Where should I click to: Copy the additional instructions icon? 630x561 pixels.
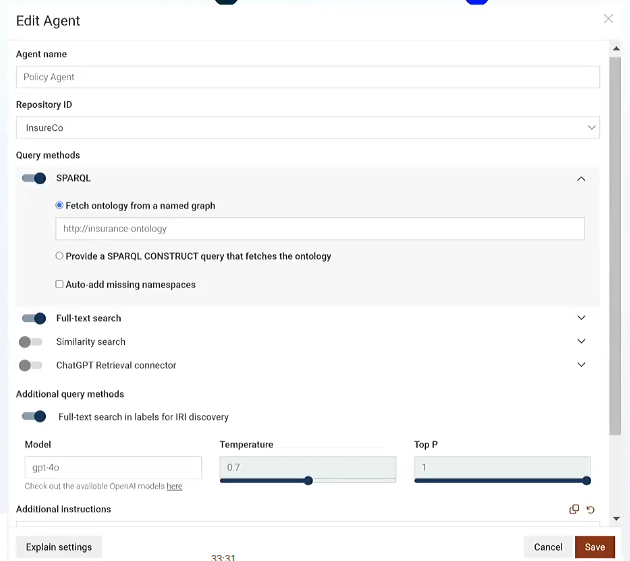[x=574, y=509]
